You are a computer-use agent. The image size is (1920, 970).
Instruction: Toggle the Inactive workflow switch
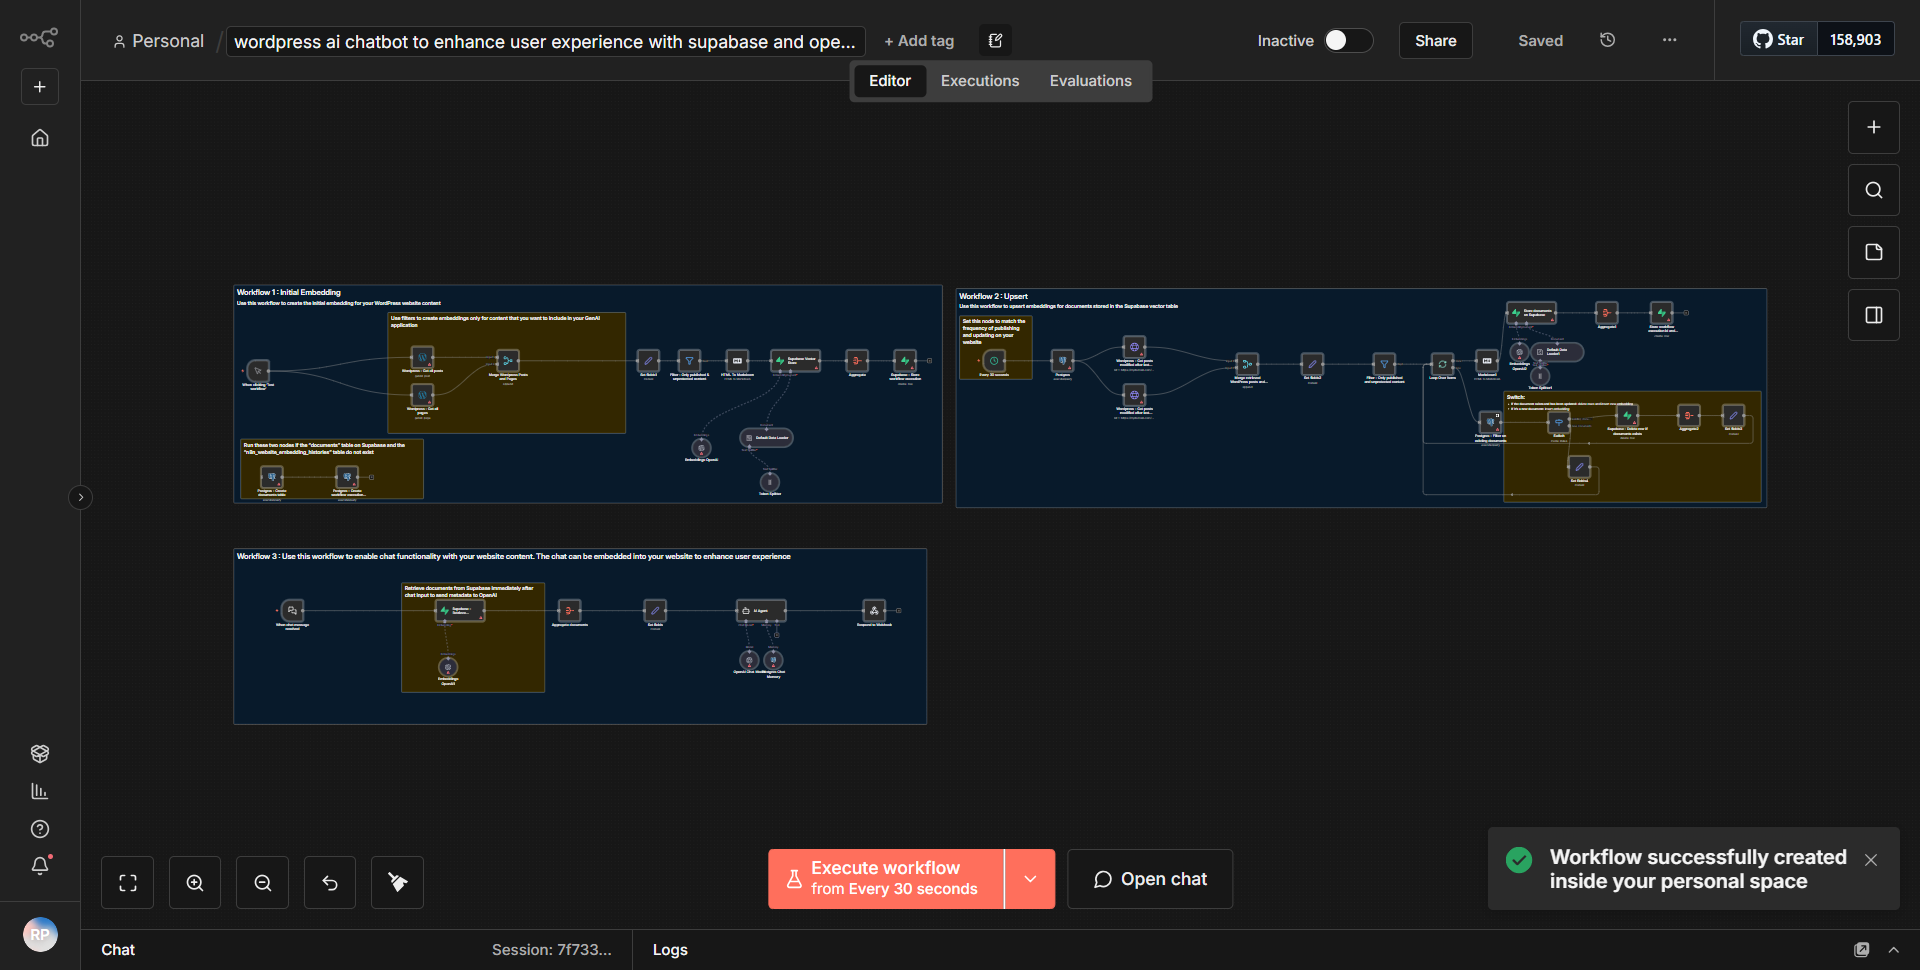[1347, 40]
